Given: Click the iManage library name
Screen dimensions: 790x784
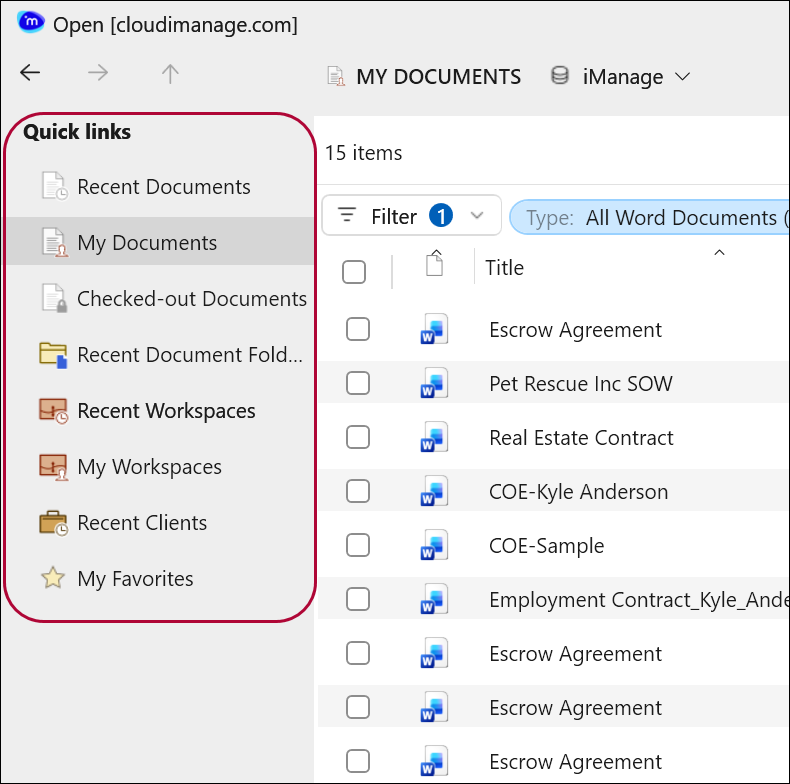Looking at the screenshot, I should 623,77.
